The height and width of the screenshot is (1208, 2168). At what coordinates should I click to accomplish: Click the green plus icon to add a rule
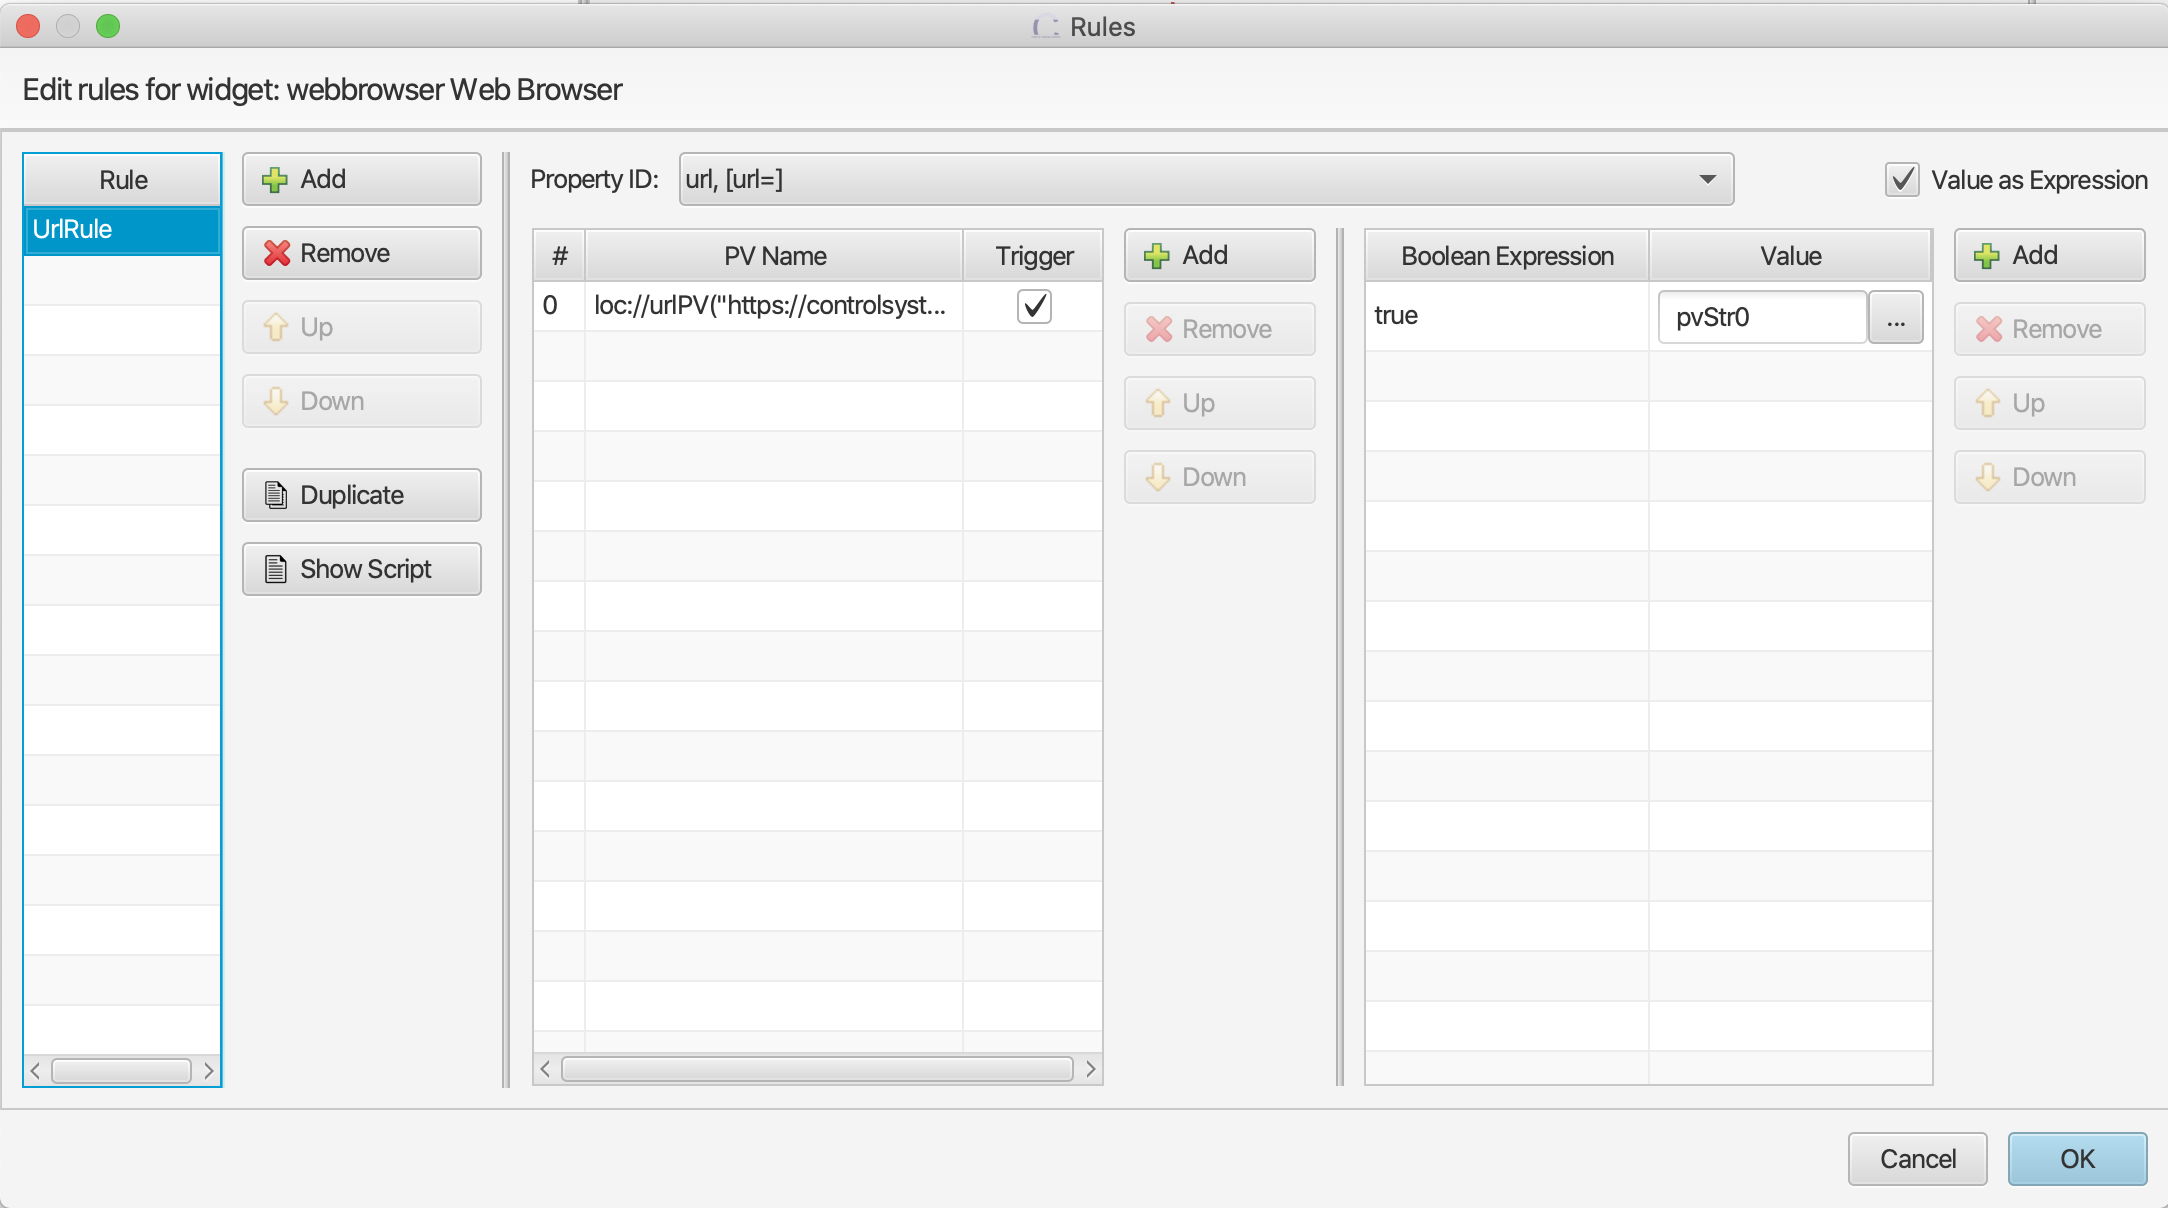click(274, 180)
